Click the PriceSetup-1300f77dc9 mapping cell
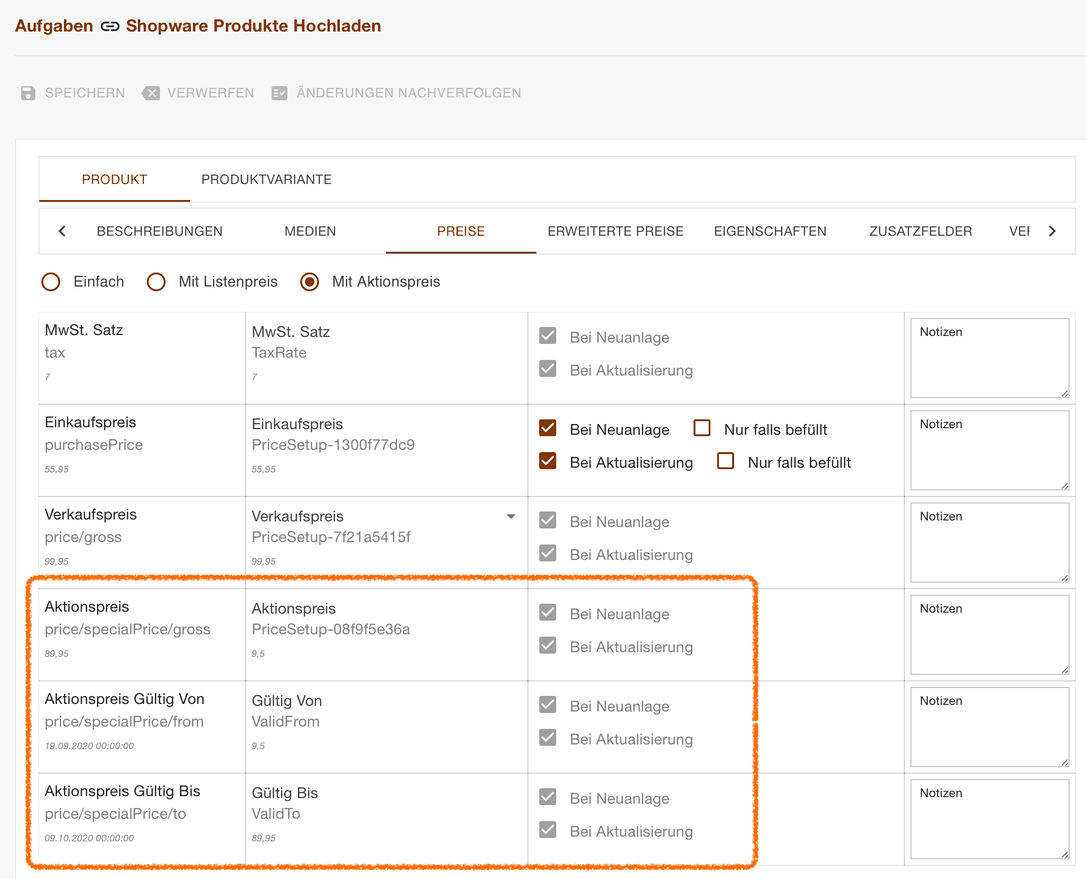 pyautogui.click(x=386, y=450)
